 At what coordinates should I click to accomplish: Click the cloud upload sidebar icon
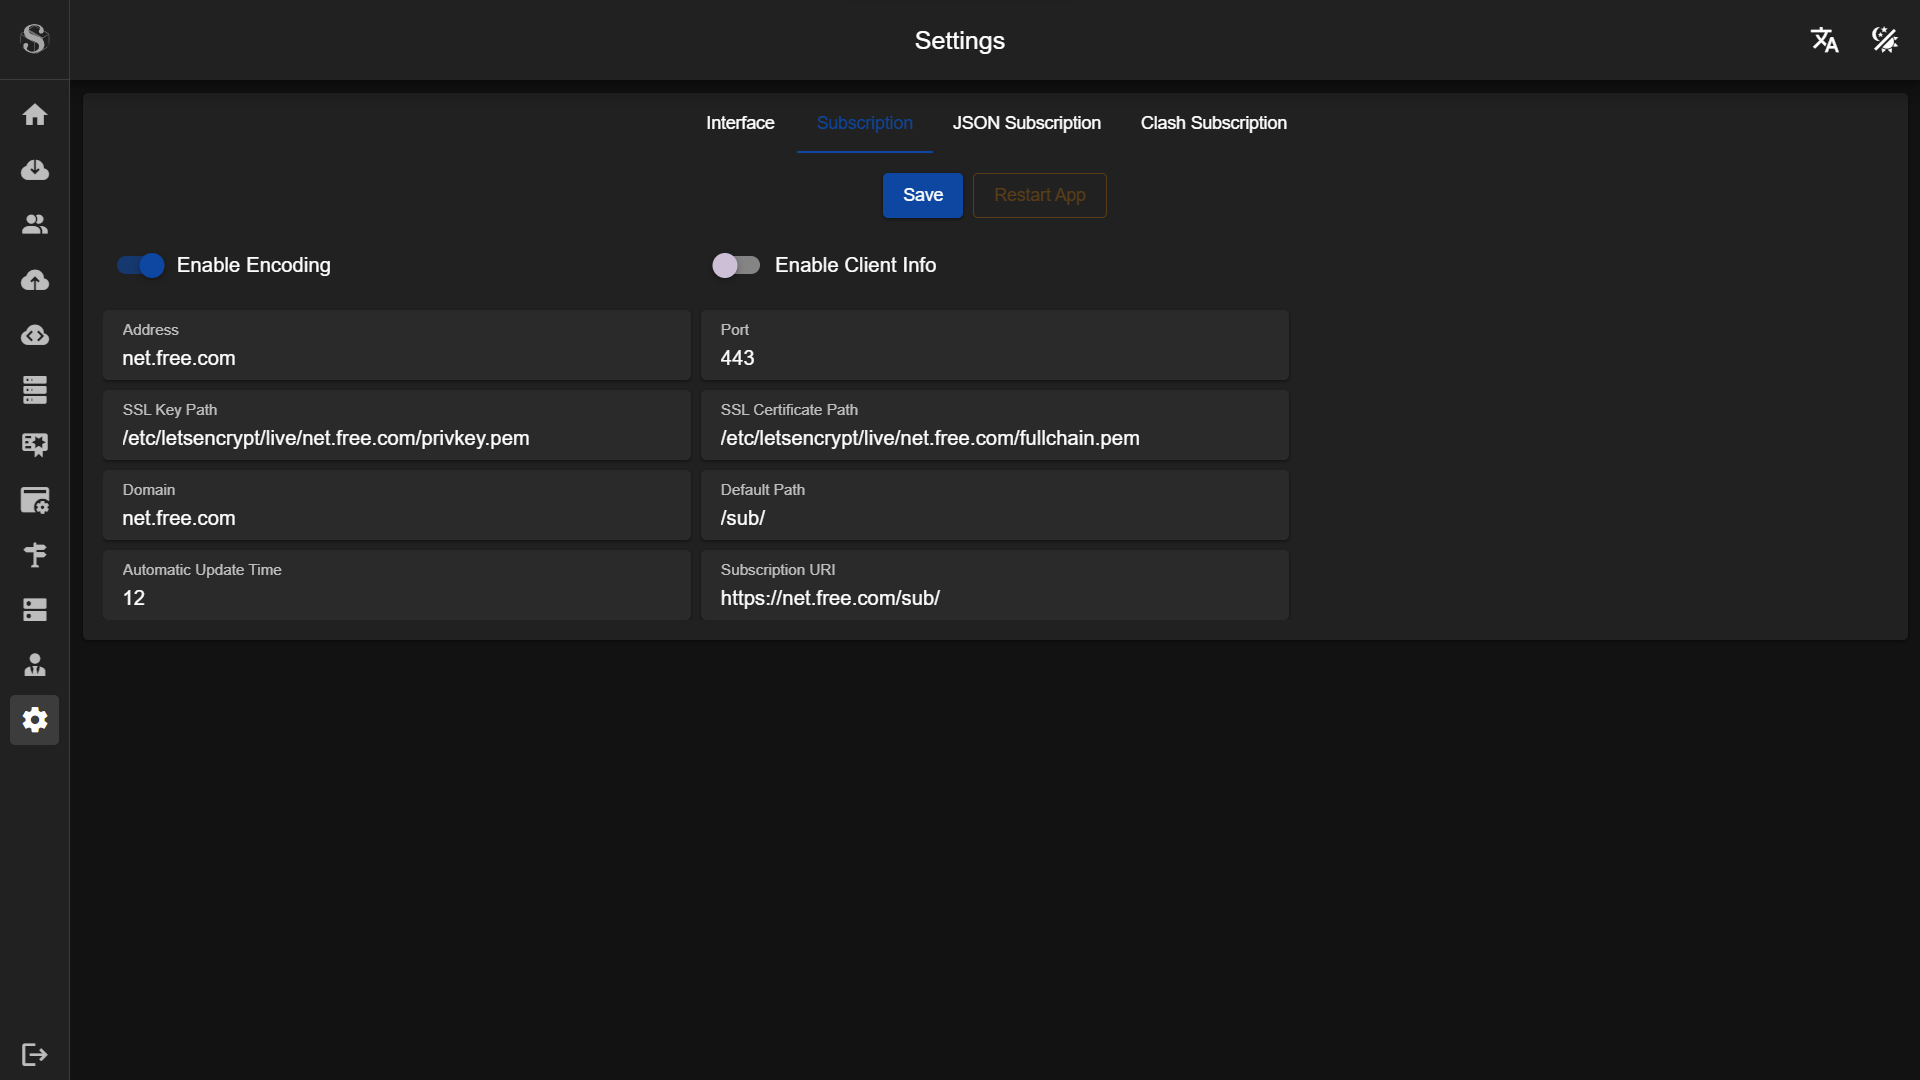coord(35,280)
